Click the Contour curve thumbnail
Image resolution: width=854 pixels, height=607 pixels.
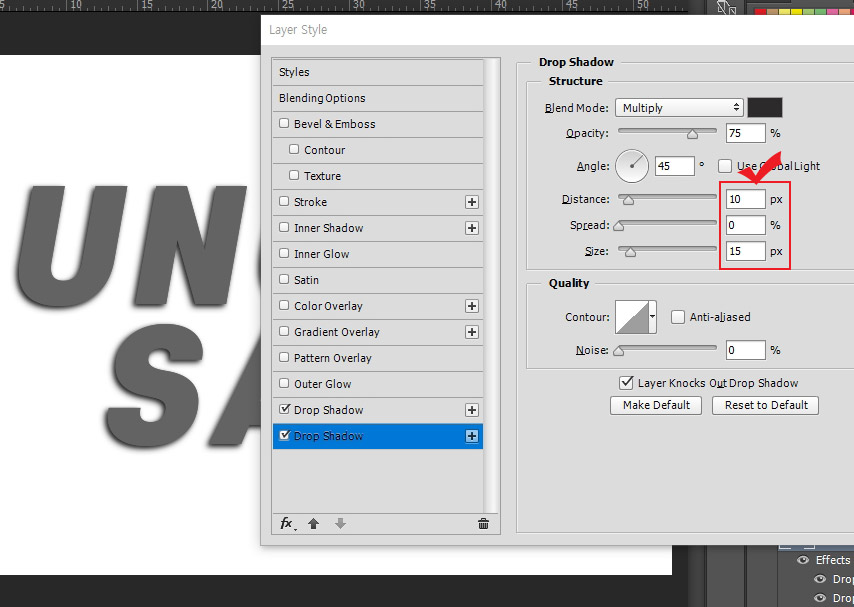click(x=632, y=317)
